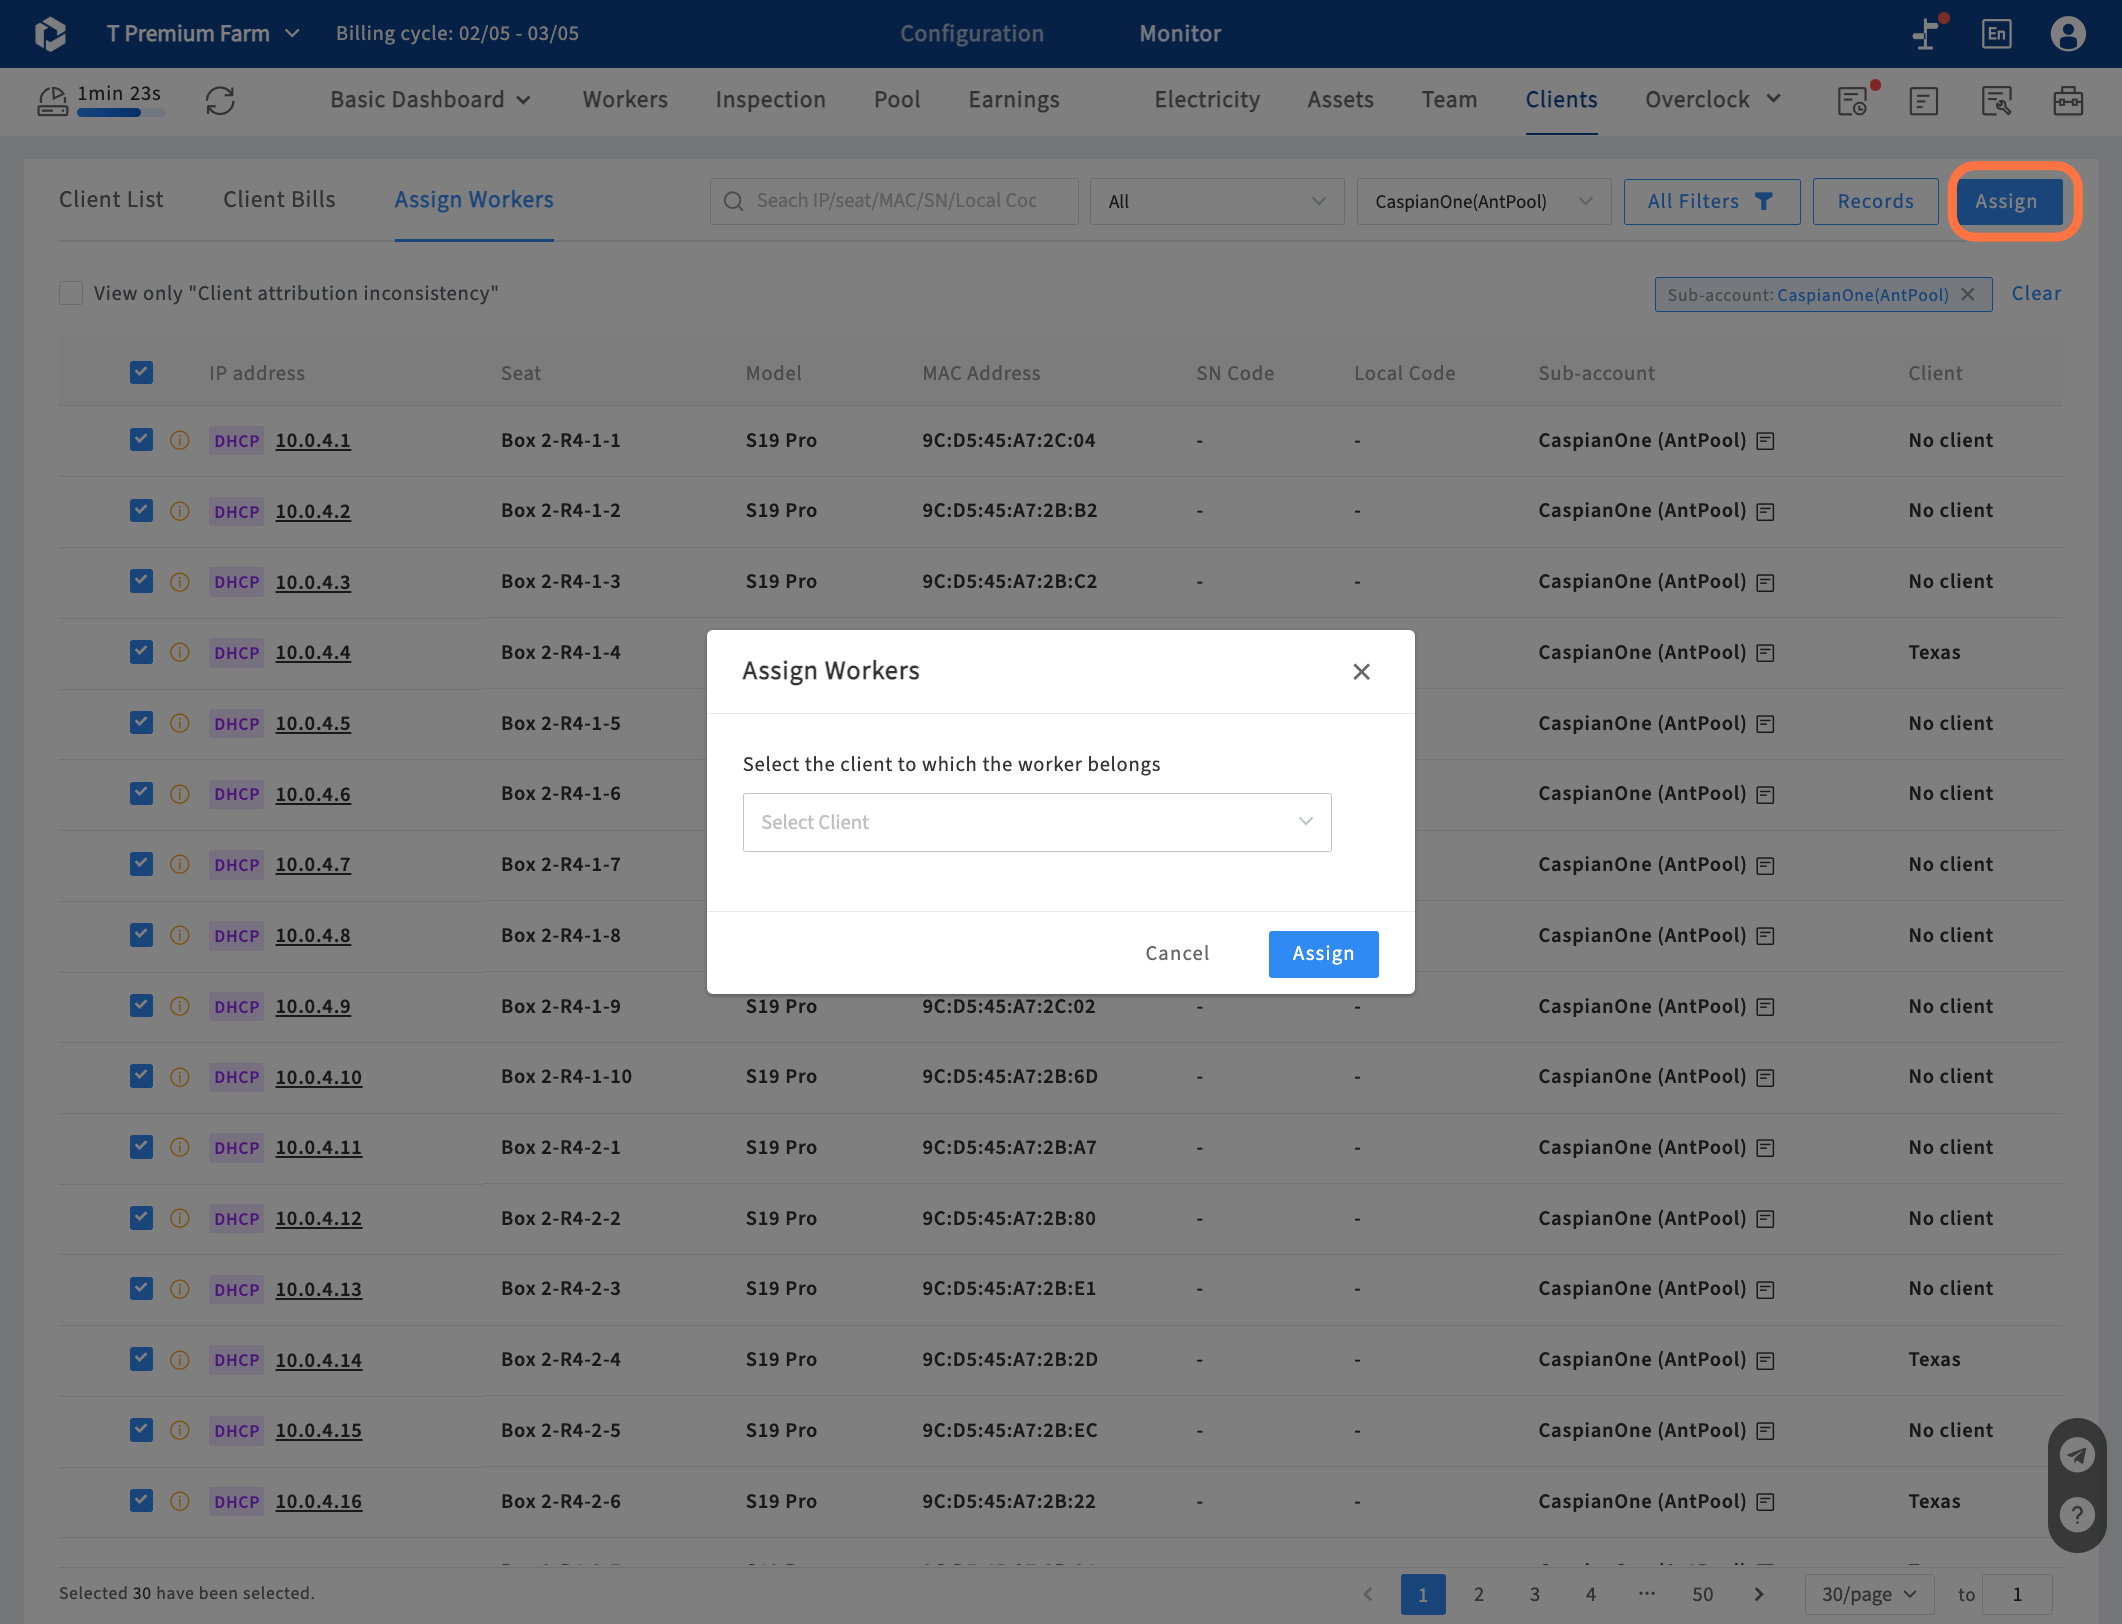Click the info icon on row 10.0.4.1
Screen dimensions: 2122x1624
[x=180, y=440]
